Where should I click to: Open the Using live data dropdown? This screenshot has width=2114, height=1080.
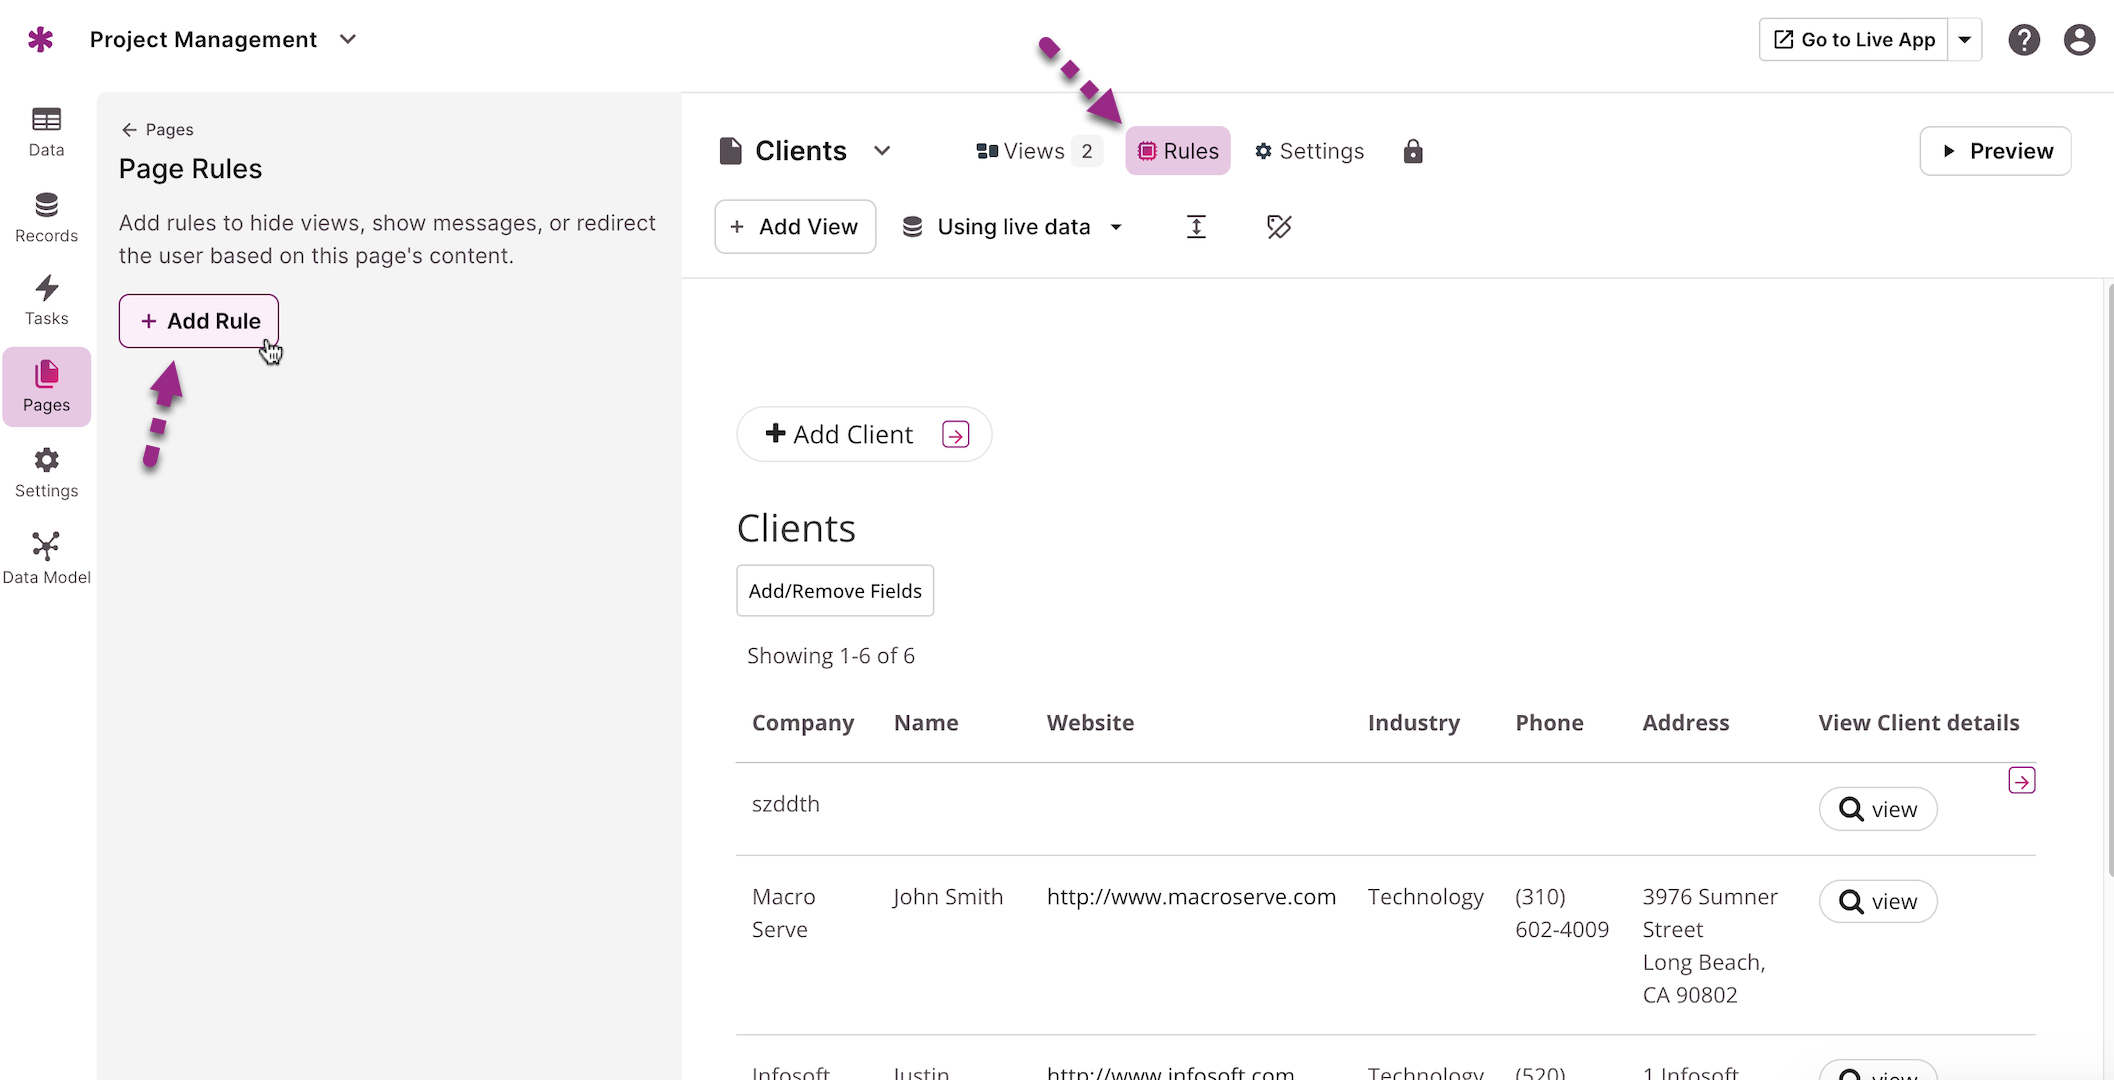click(1013, 227)
